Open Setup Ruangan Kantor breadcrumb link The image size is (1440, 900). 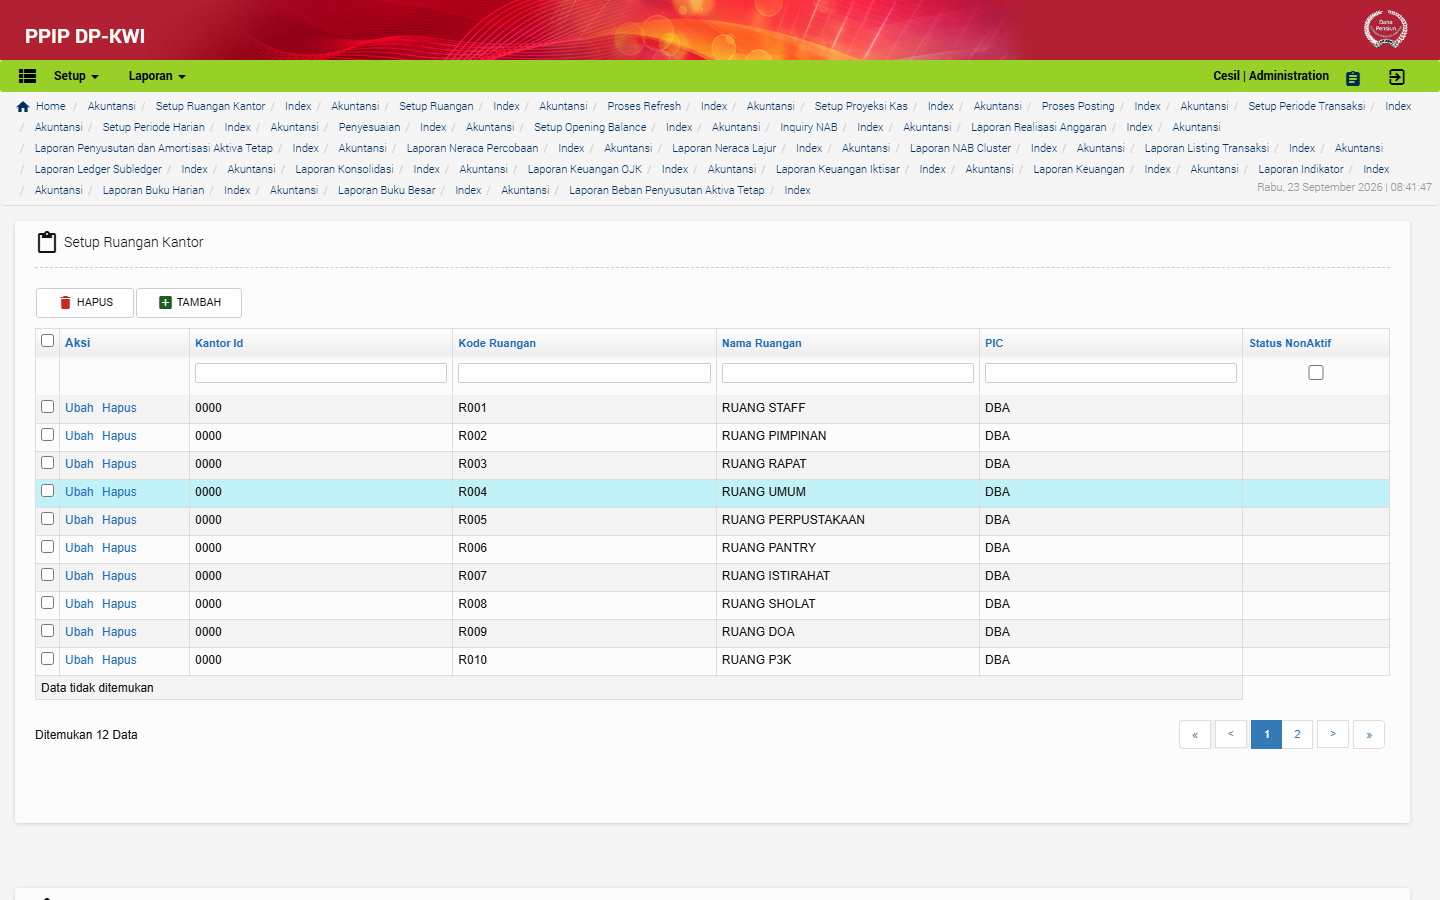point(210,106)
